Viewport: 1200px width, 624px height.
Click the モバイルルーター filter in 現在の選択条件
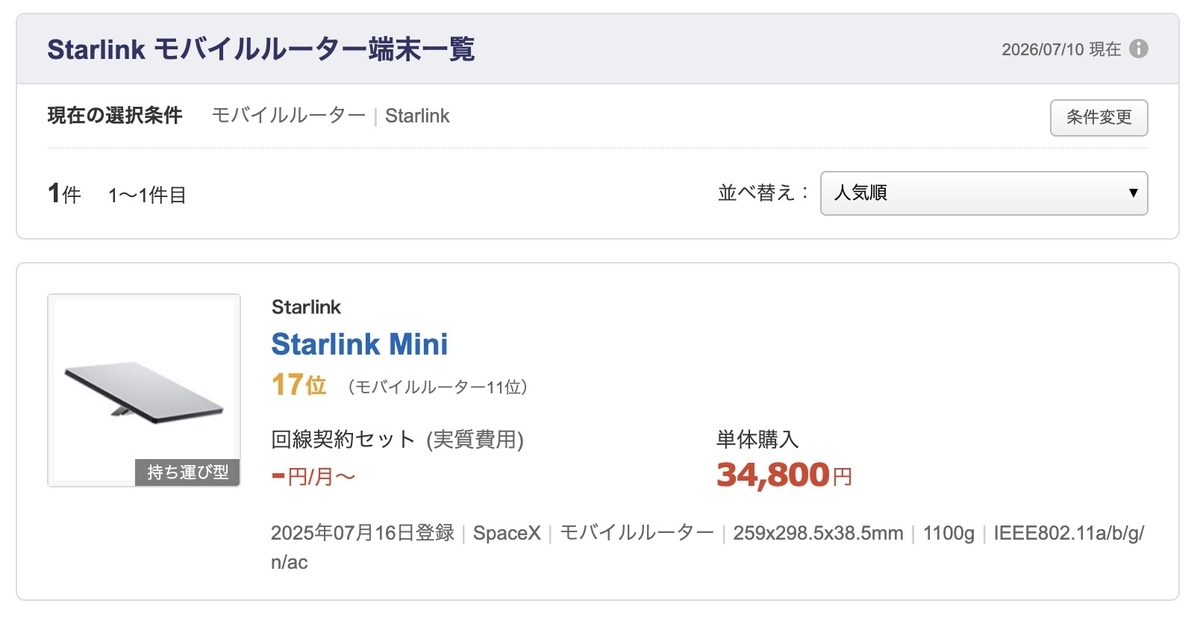(x=289, y=116)
